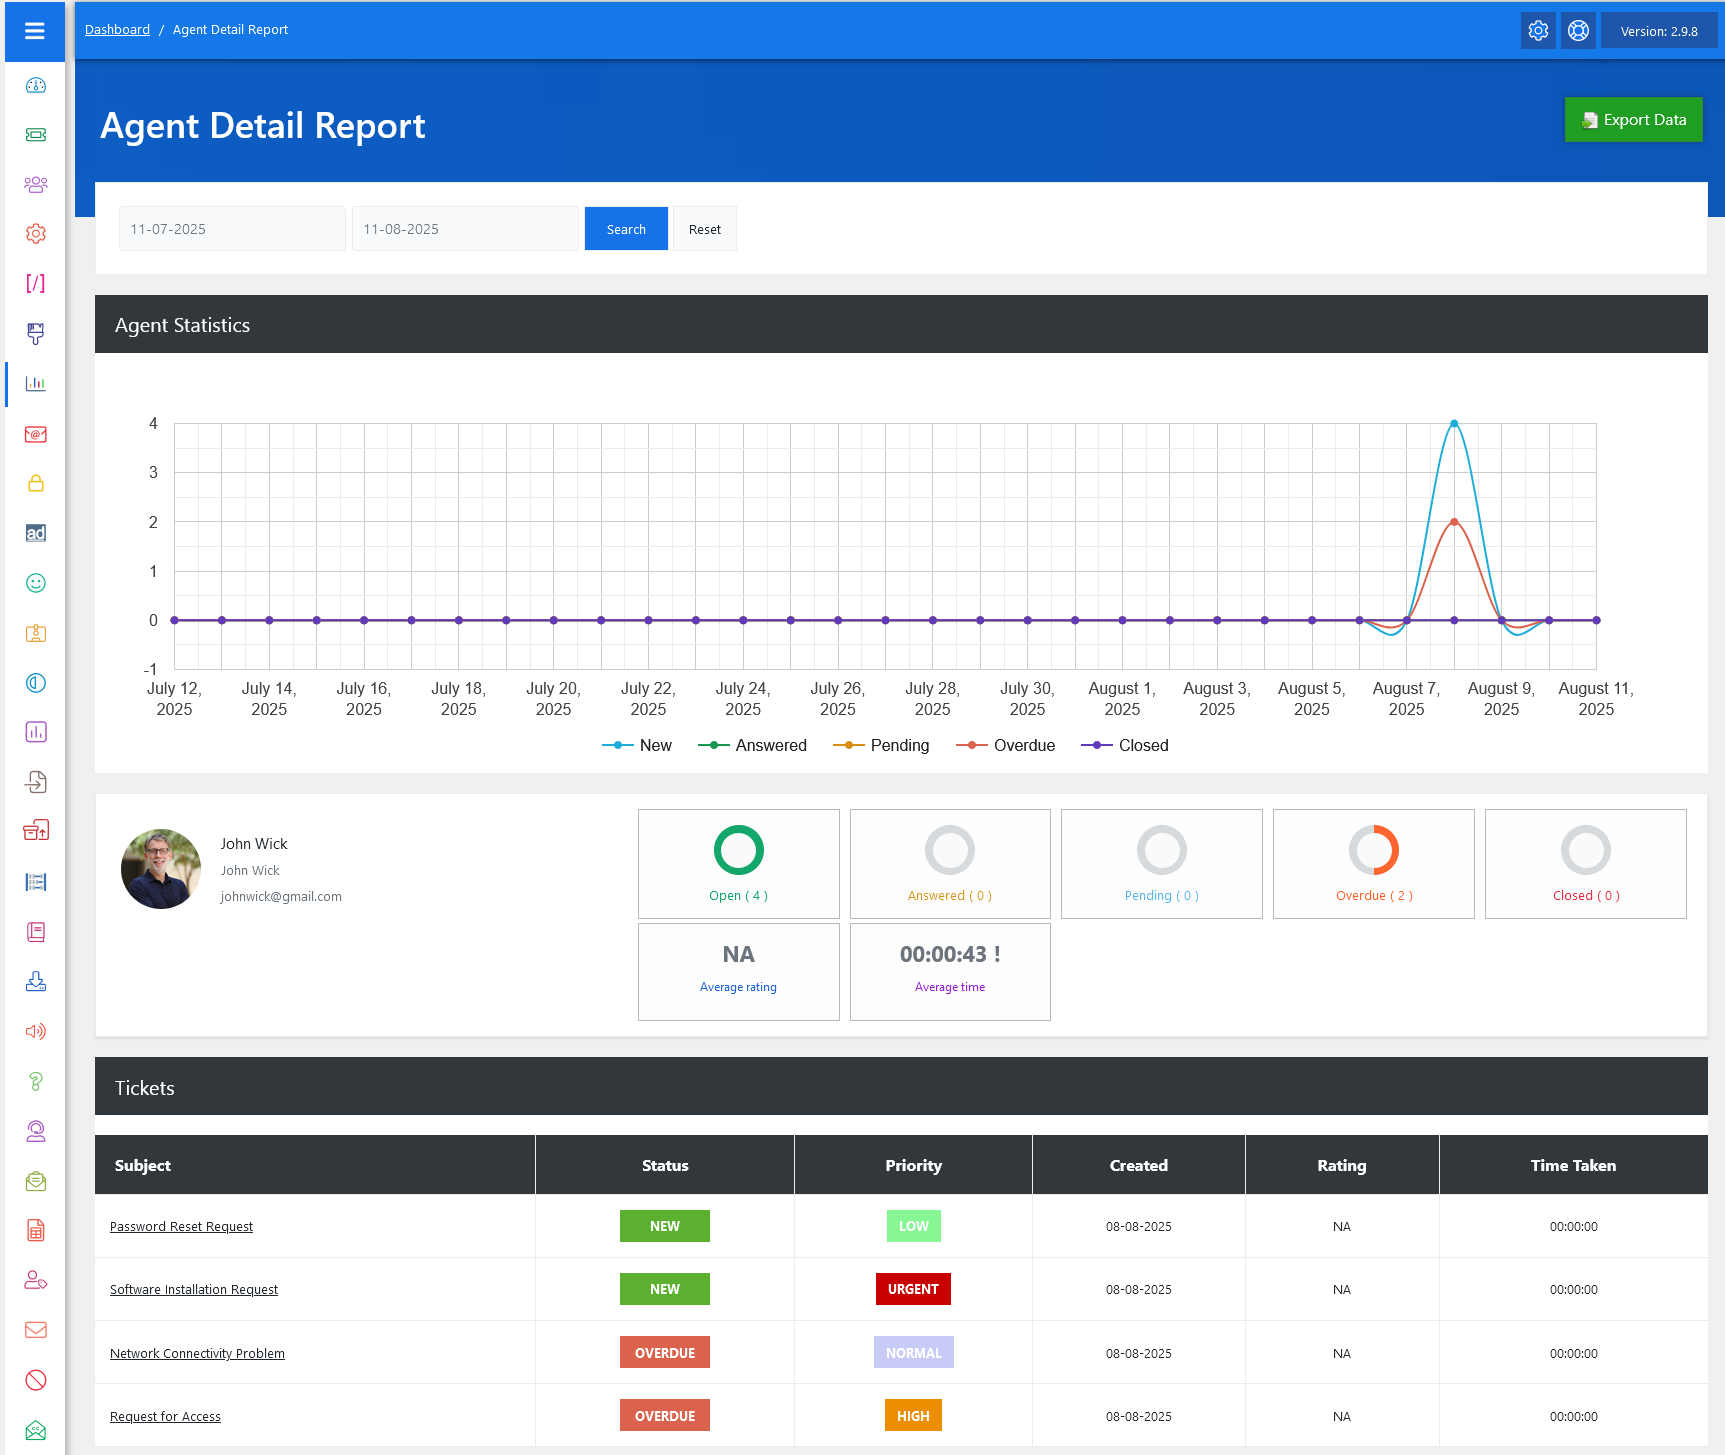This screenshot has height=1455, width=1725.
Task: Open the end date picker 11-08-2025
Action: click(x=465, y=229)
